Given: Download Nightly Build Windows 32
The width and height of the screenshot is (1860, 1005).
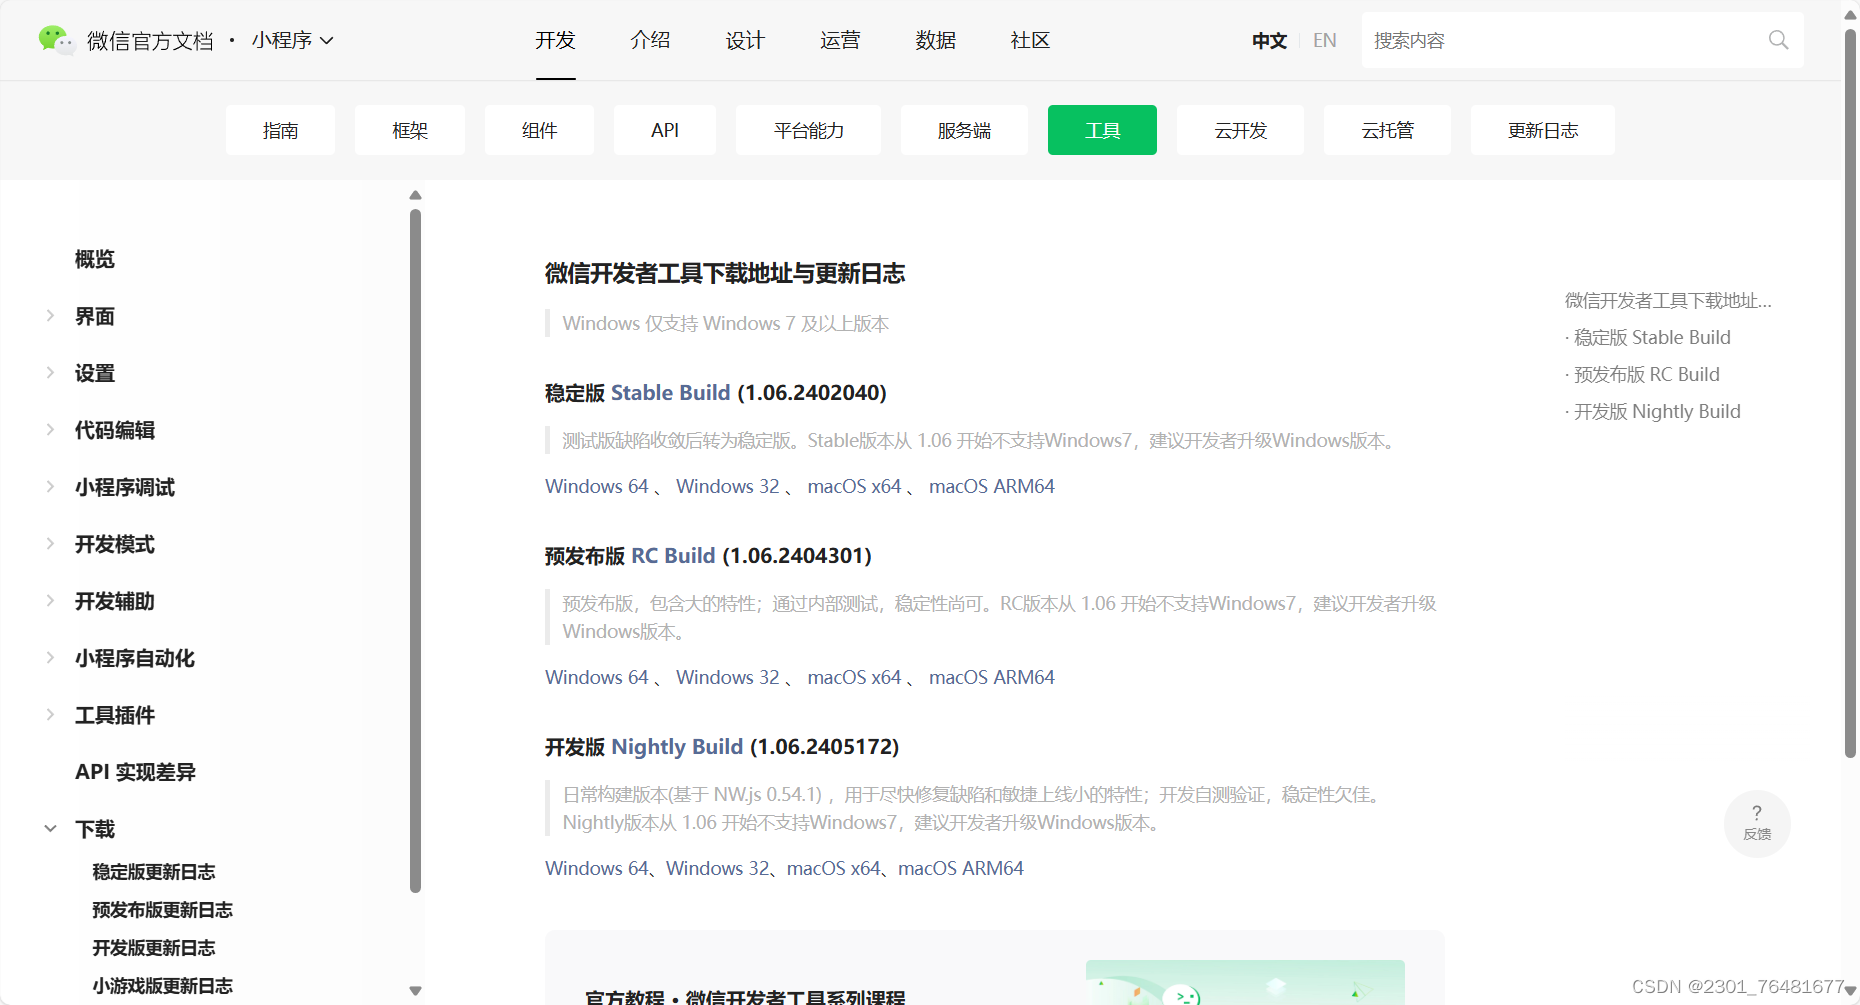Looking at the screenshot, I should 718,868.
